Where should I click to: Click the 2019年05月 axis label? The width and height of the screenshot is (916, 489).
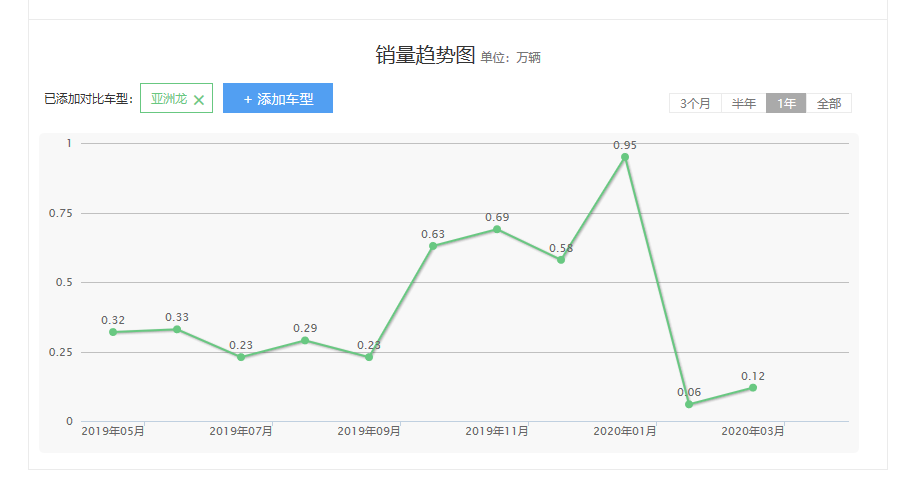(113, 431)
